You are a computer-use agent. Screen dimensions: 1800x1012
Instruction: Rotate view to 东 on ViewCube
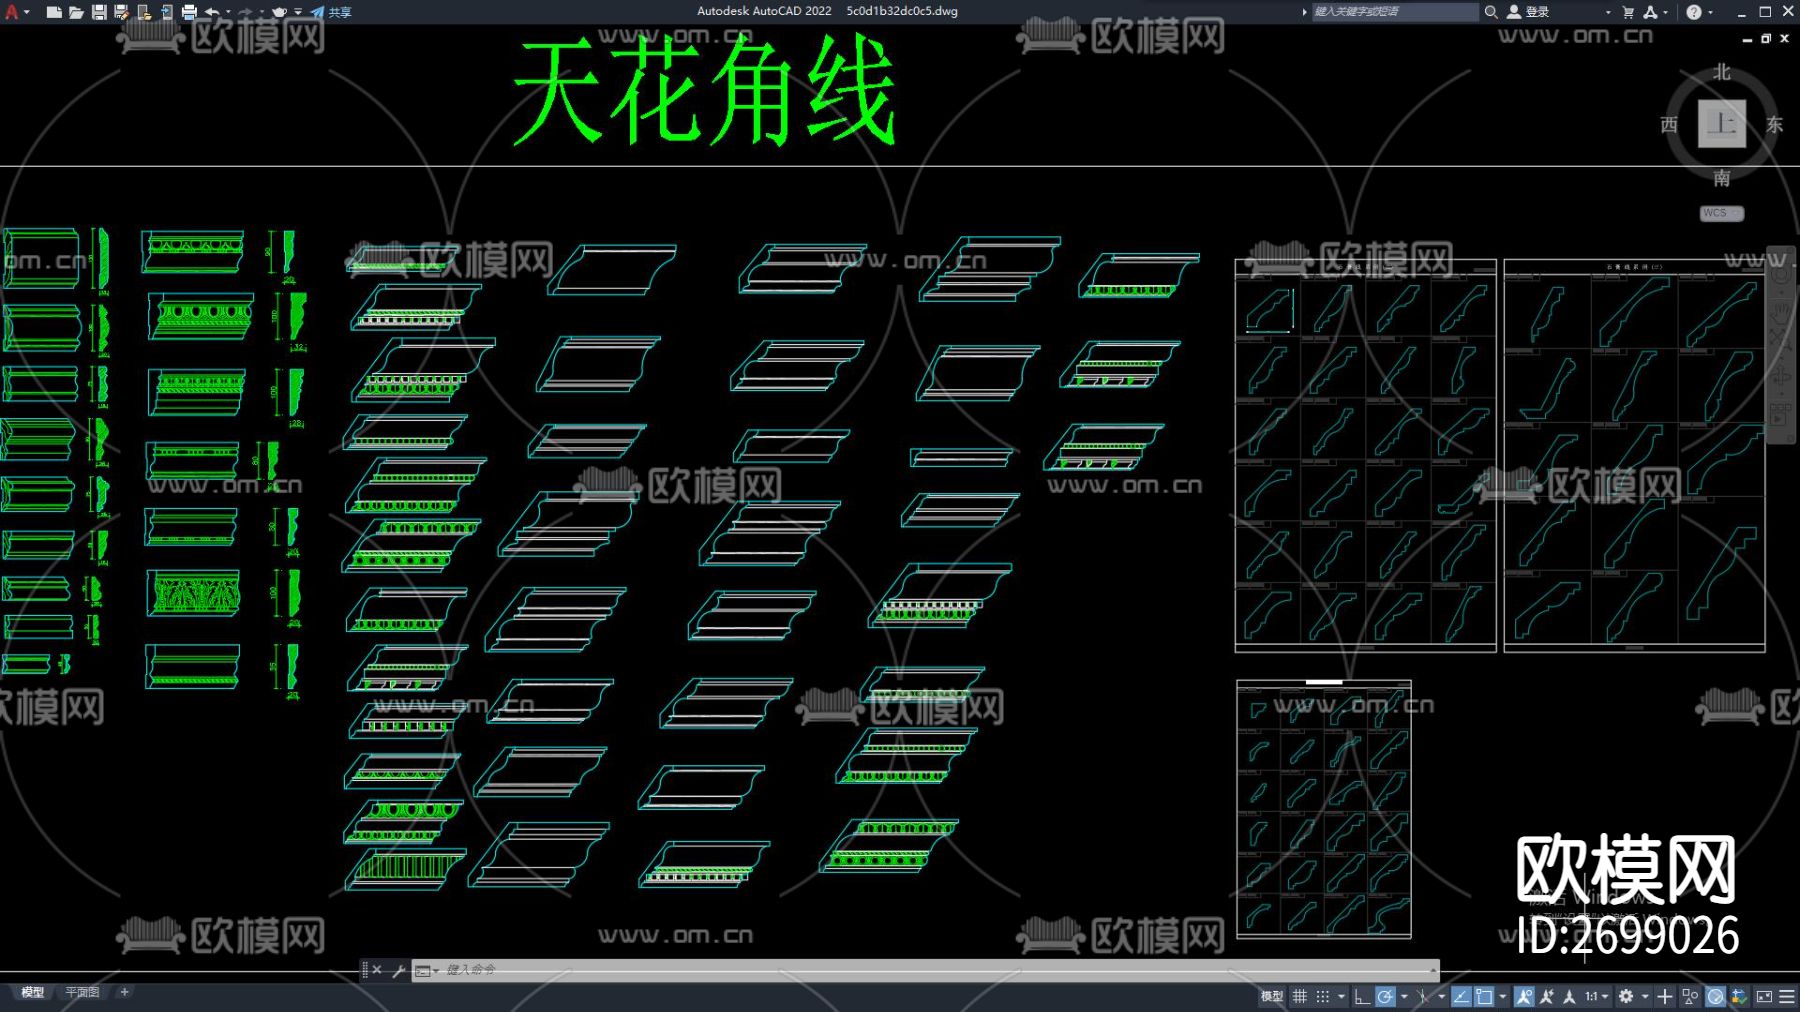click(1775, 124)
